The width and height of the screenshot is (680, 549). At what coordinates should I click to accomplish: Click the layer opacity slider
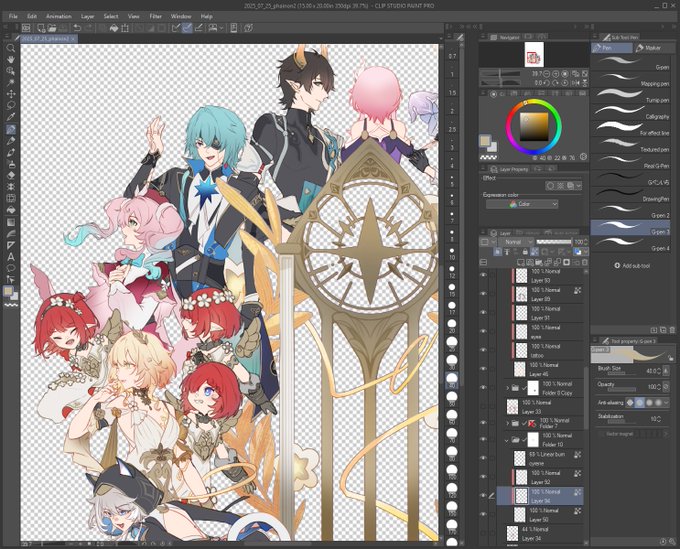(554, 242)
